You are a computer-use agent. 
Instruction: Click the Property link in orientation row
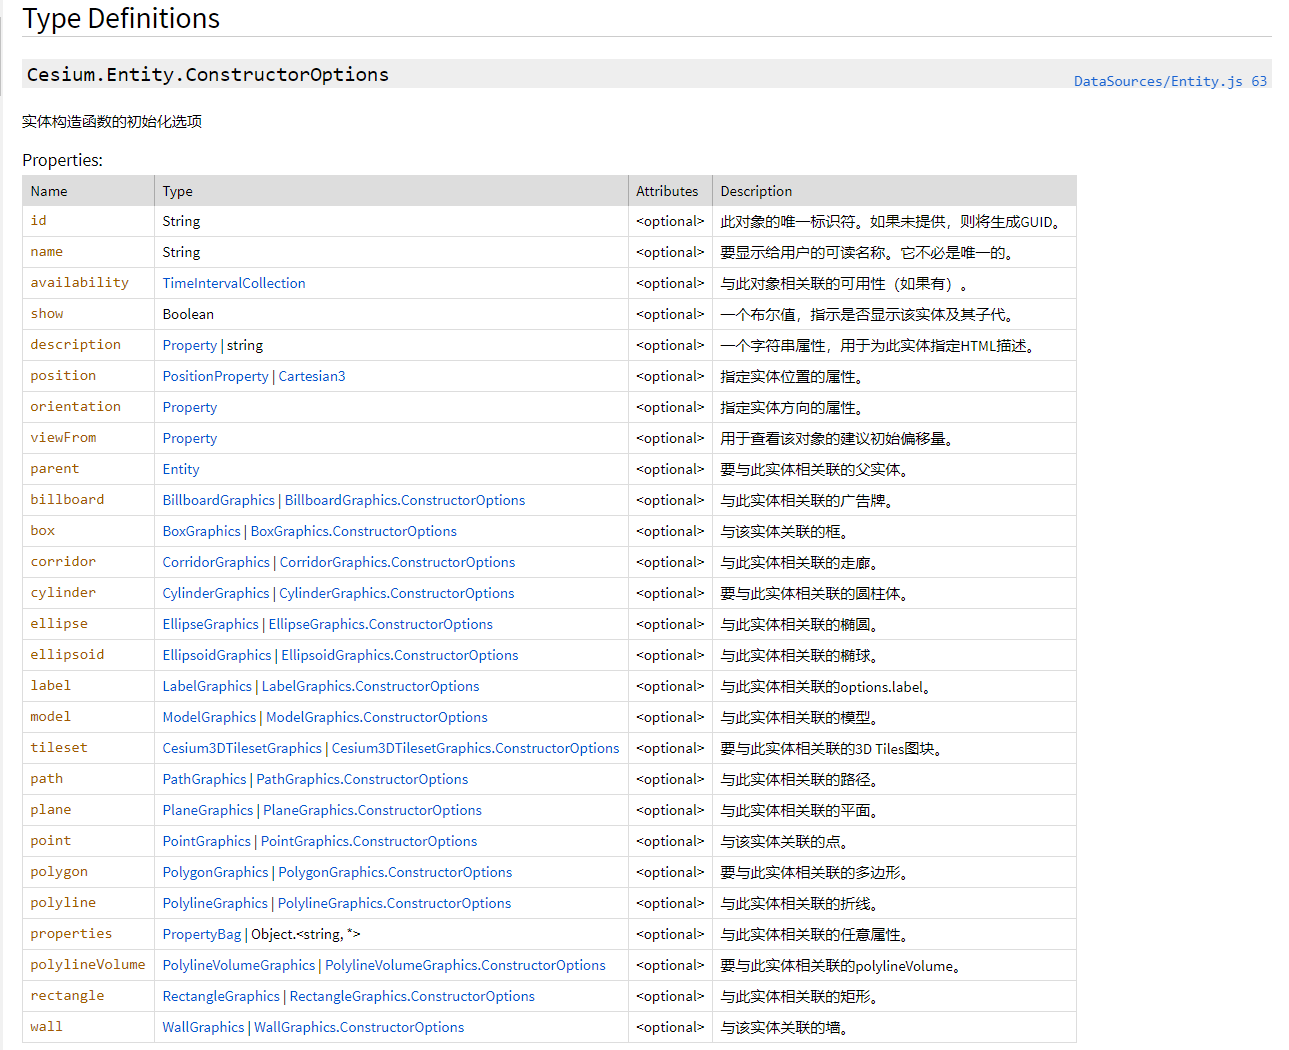(x=190, y=407)
